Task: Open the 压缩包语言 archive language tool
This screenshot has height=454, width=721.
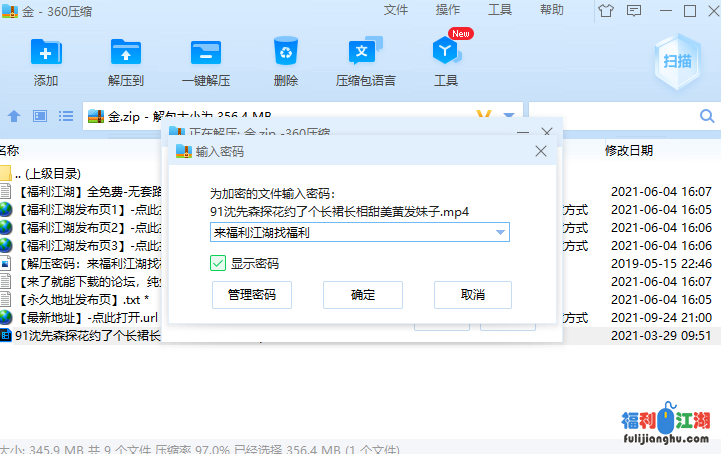Action: point(365,52)
